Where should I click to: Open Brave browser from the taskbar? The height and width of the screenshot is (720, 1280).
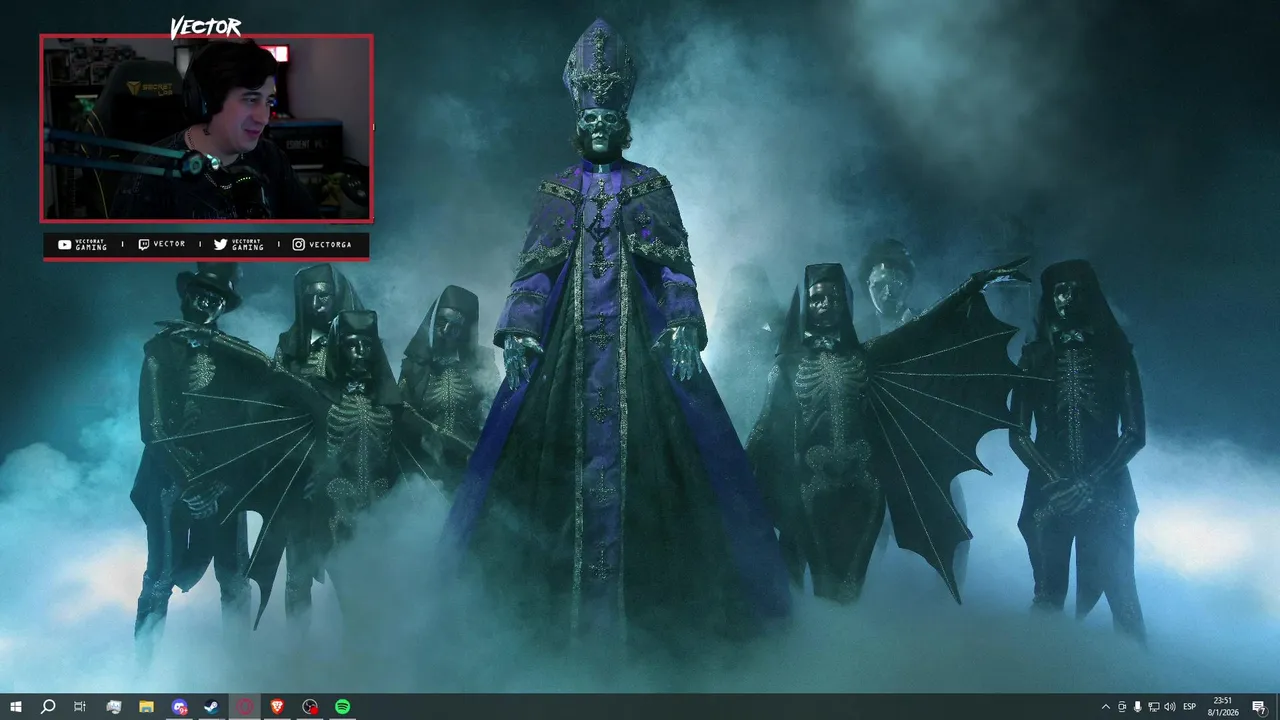277,707
